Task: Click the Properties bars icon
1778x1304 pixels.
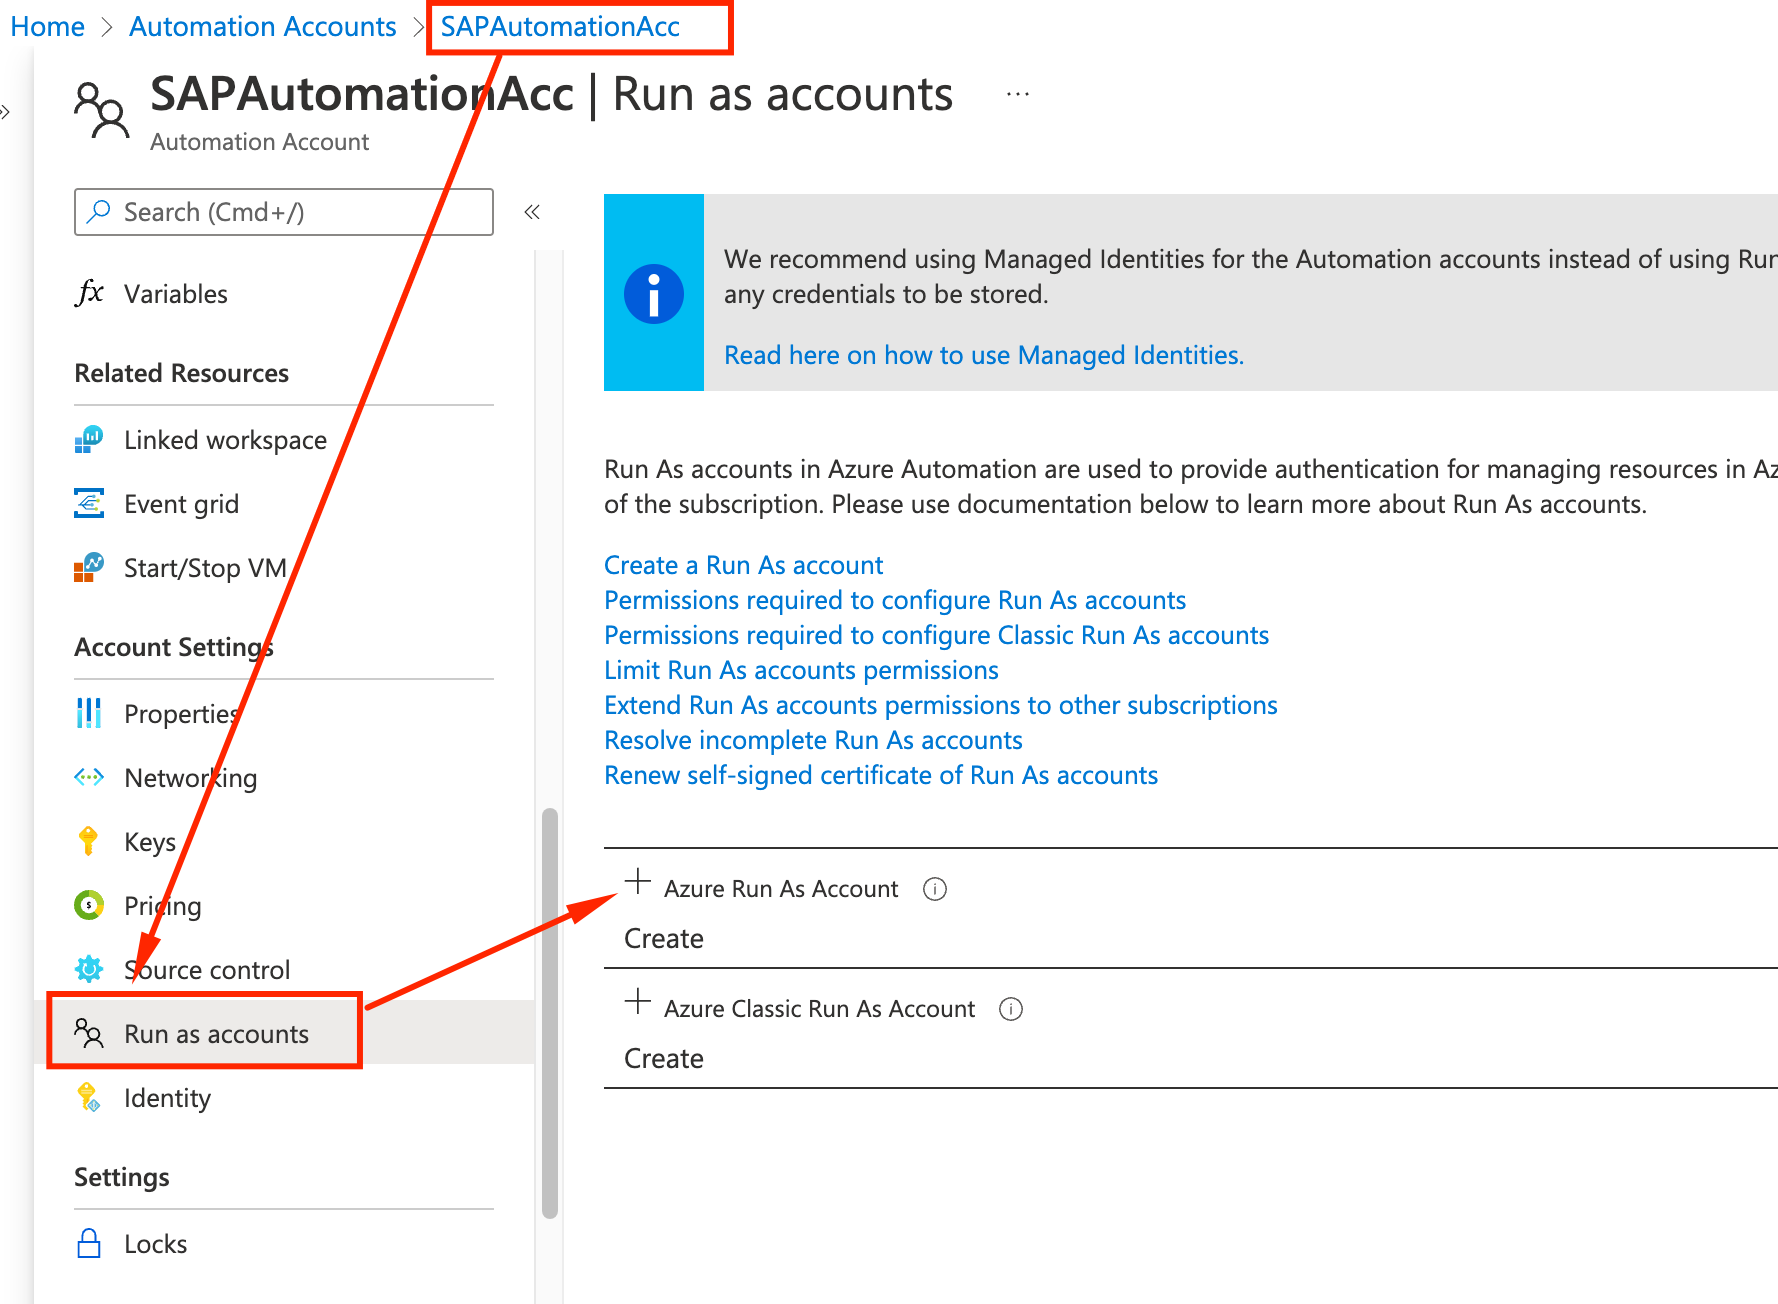Action: coord(89,713)
